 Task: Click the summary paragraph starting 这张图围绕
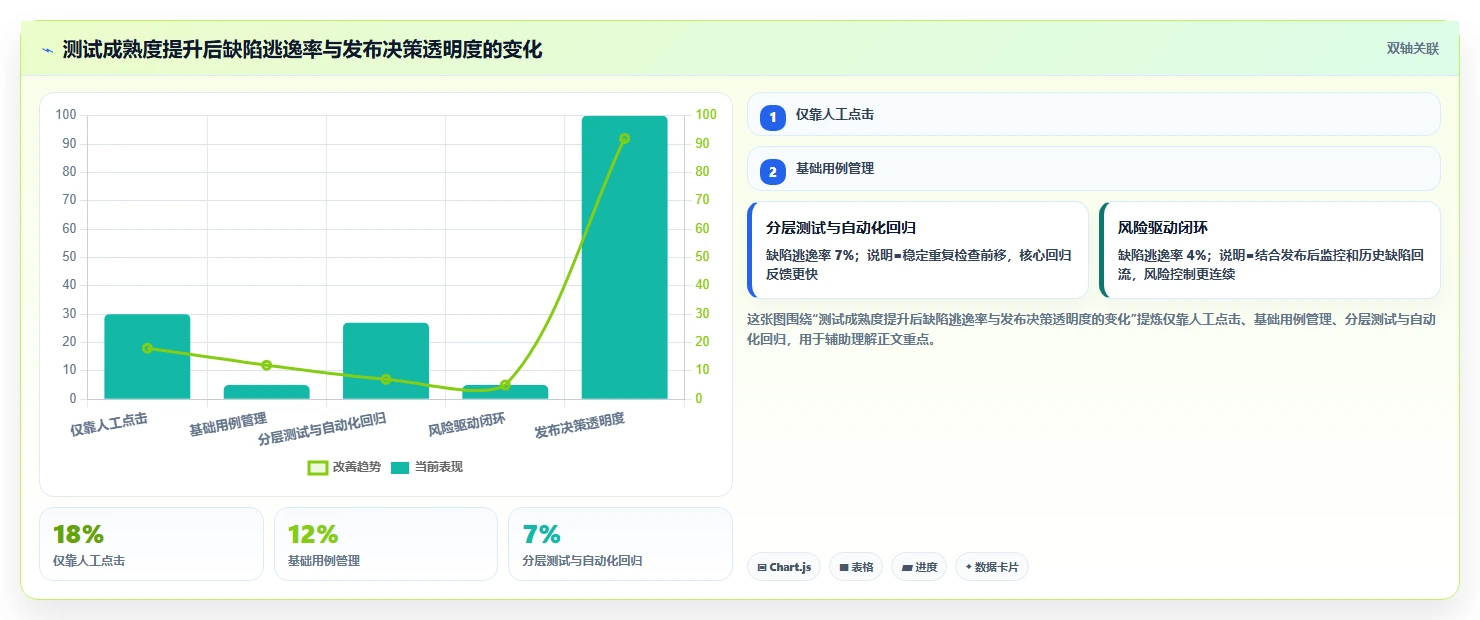tap(1092, 329)
